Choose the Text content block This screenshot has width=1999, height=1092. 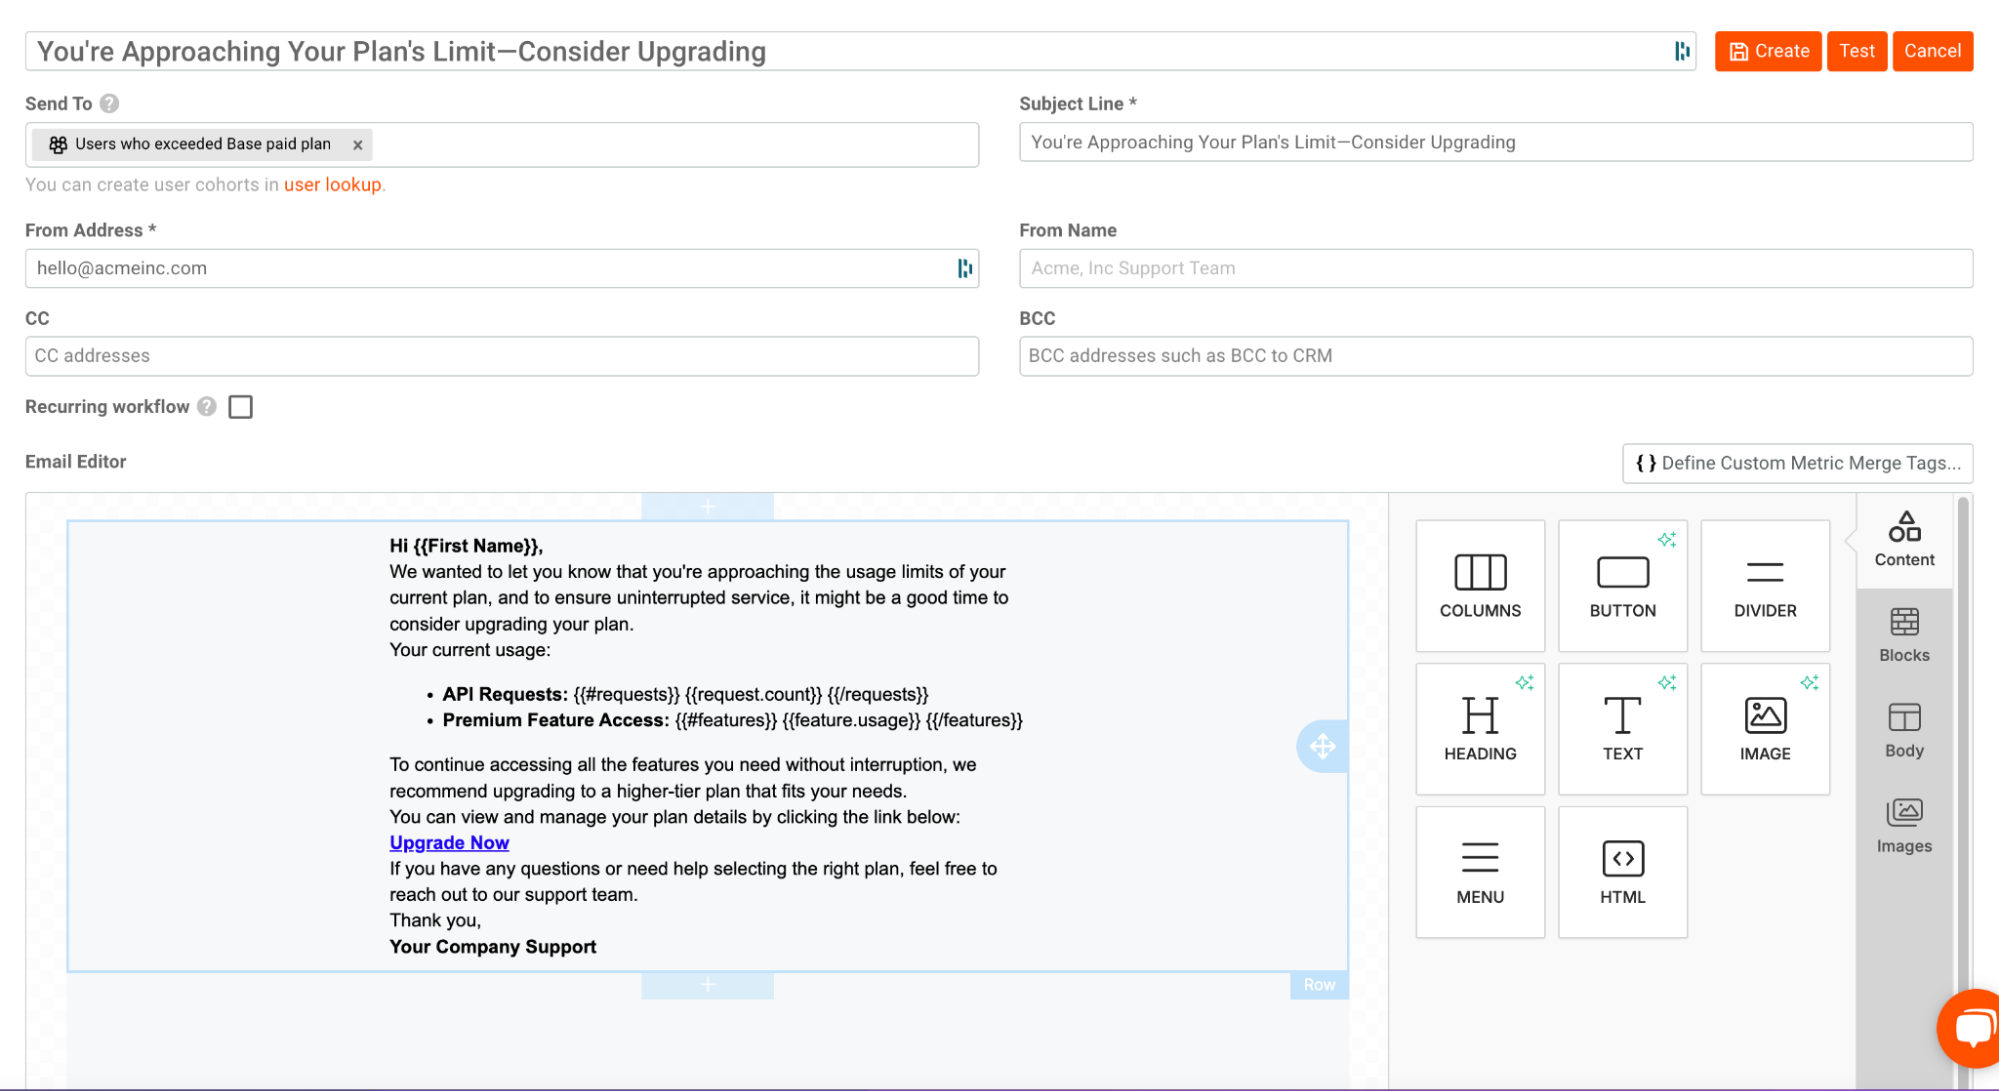point(1622,729)
